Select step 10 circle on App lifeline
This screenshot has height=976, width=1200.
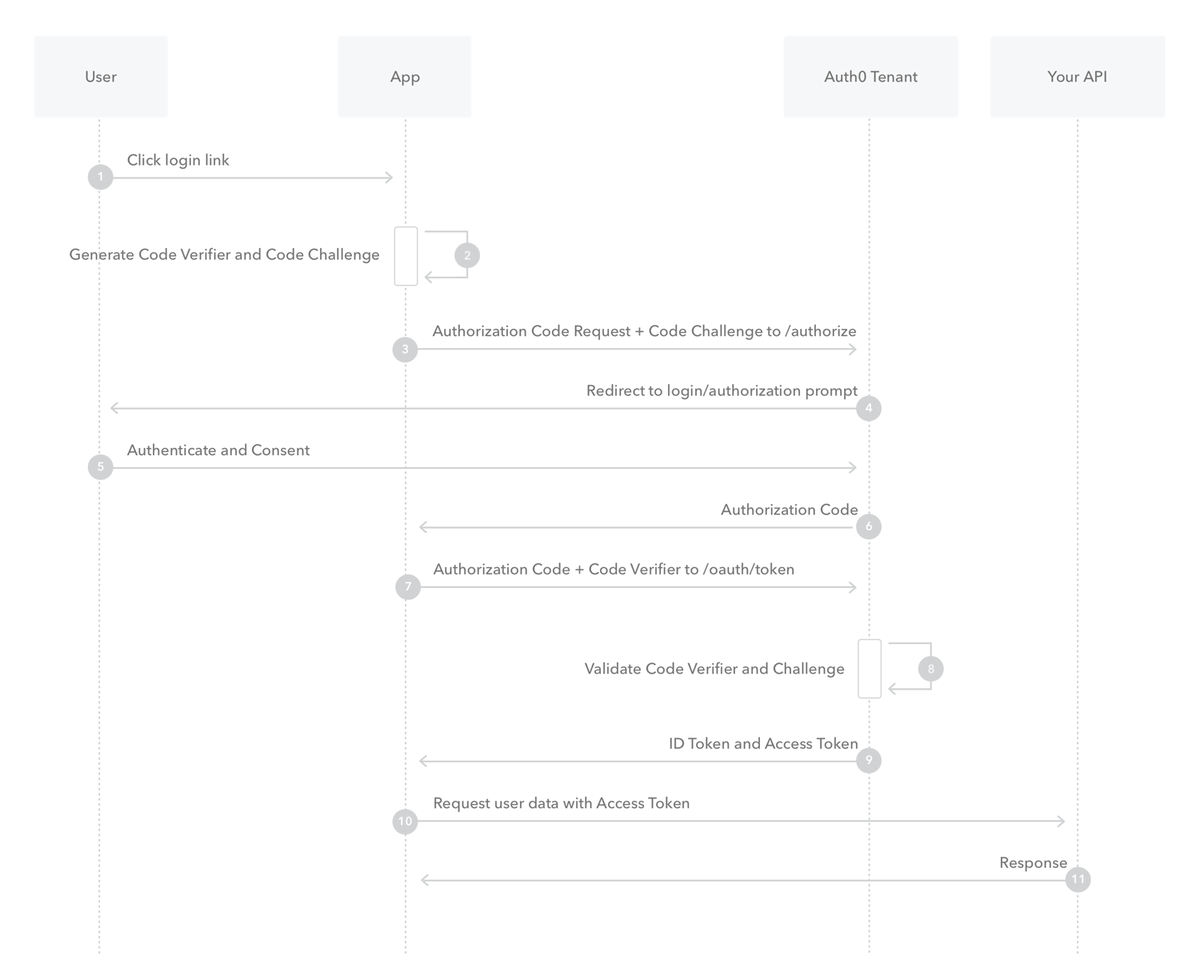(x=405, y=821)
